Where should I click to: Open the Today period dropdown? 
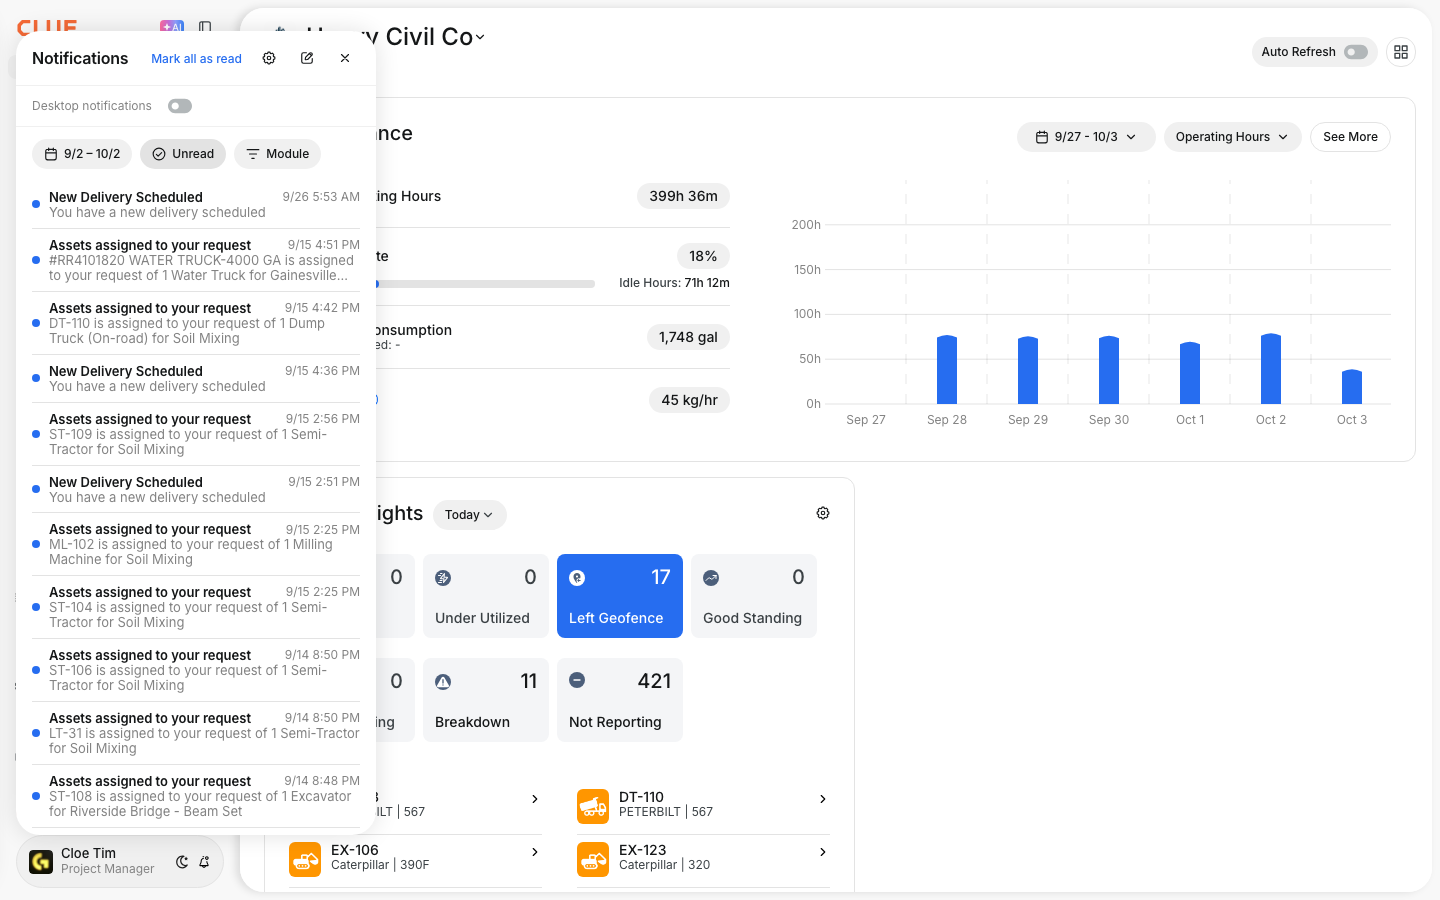click(469, 515)
